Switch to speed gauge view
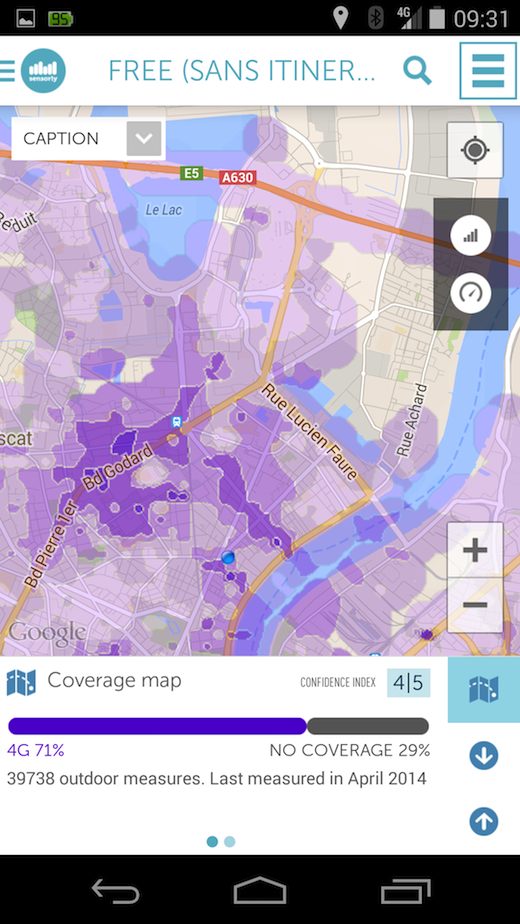The image size is (520, 924). 470,293
